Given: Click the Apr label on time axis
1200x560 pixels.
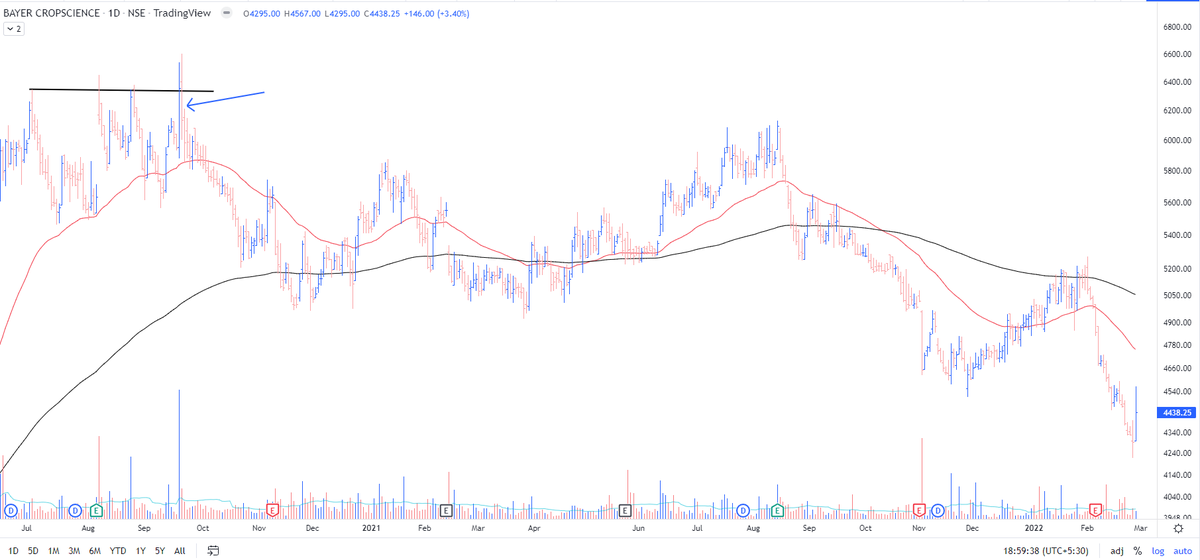Looking at the screenshot, I should [x=534, y=527].
